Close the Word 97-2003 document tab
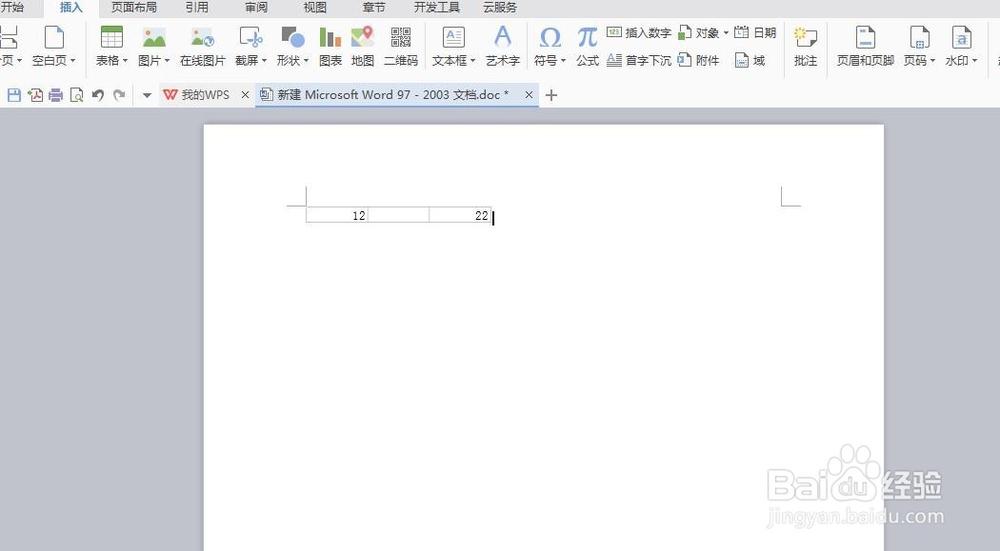 point(529,95)
